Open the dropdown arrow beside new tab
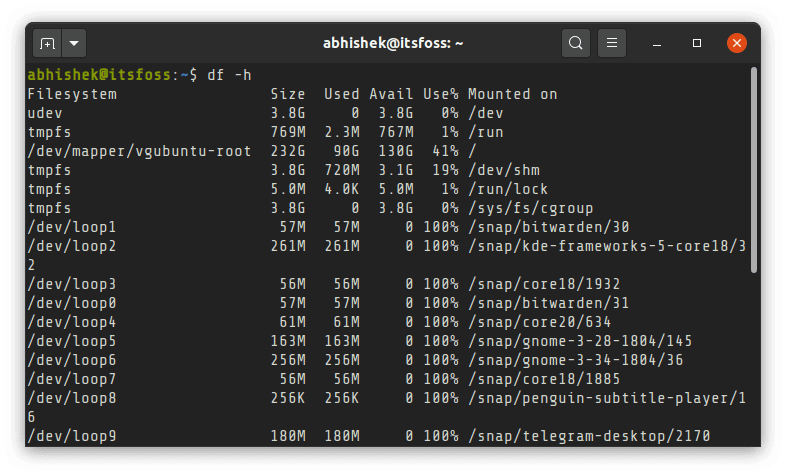 (x=75, y=44)
